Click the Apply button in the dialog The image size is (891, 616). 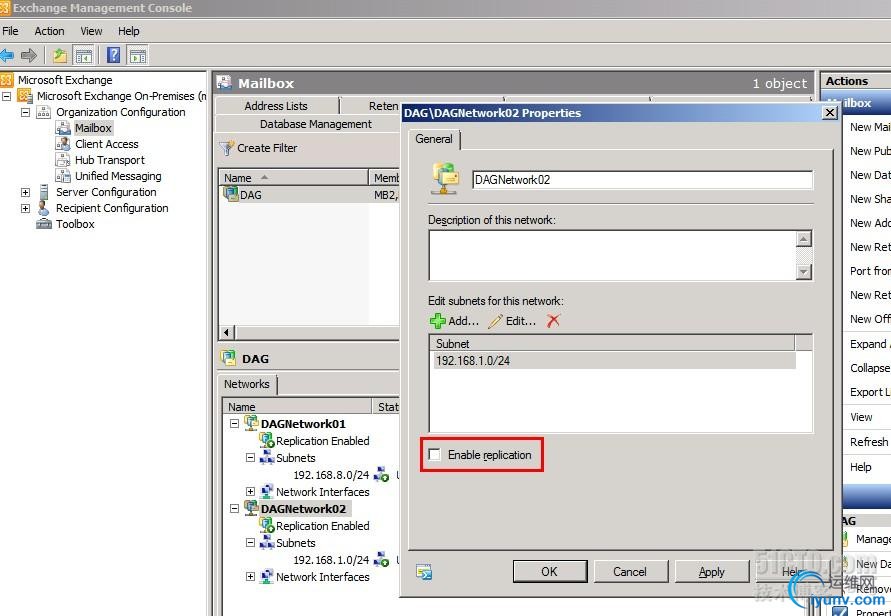[711, 572]
